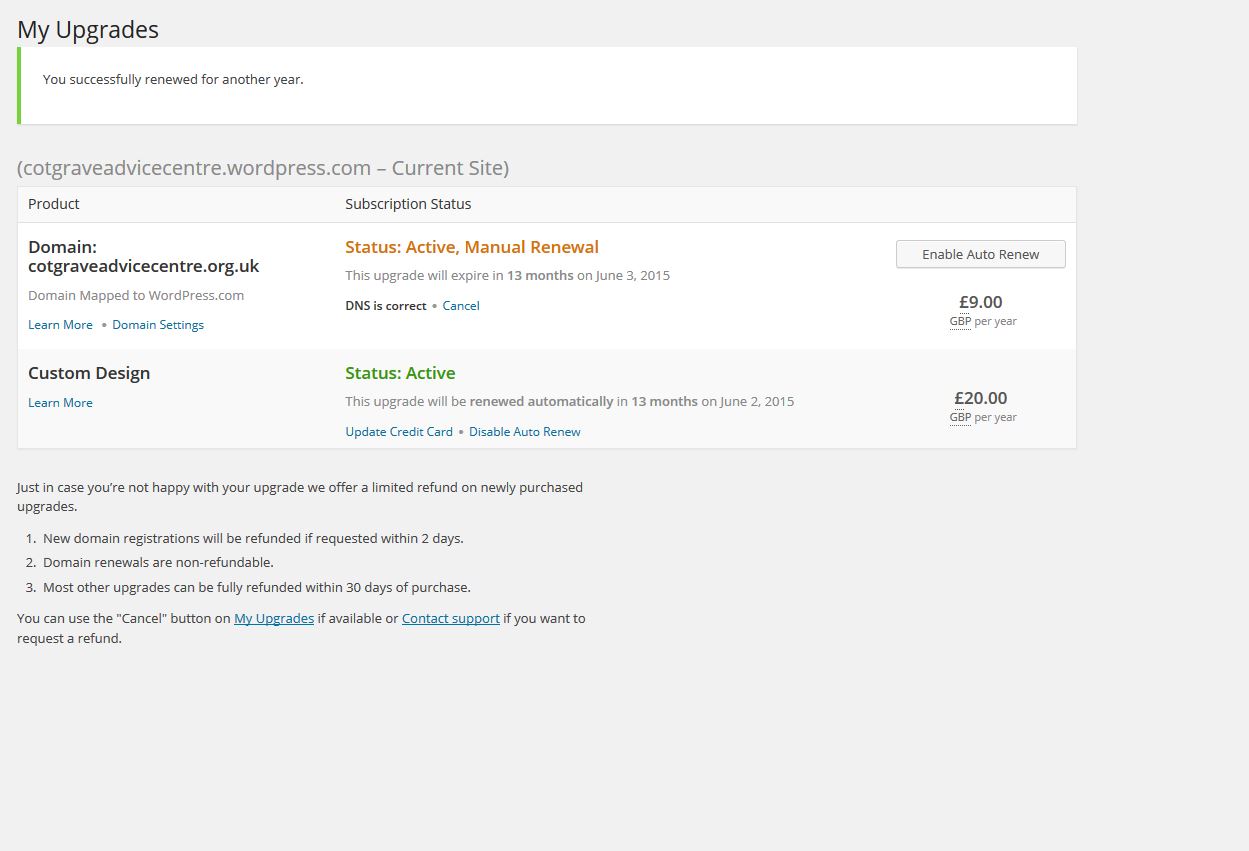Viewport: 1249px width, 851px height.
Task: Click the My Upgrades page heading
Action: click(x=88, y=30)
